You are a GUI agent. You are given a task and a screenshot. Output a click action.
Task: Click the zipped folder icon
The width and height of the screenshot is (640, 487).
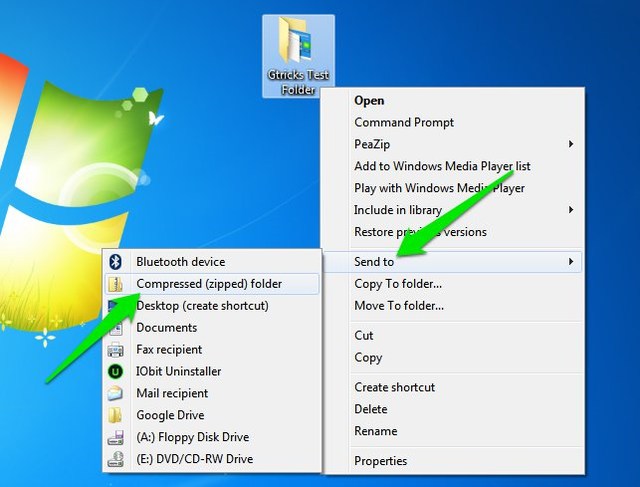coord(116,284)
